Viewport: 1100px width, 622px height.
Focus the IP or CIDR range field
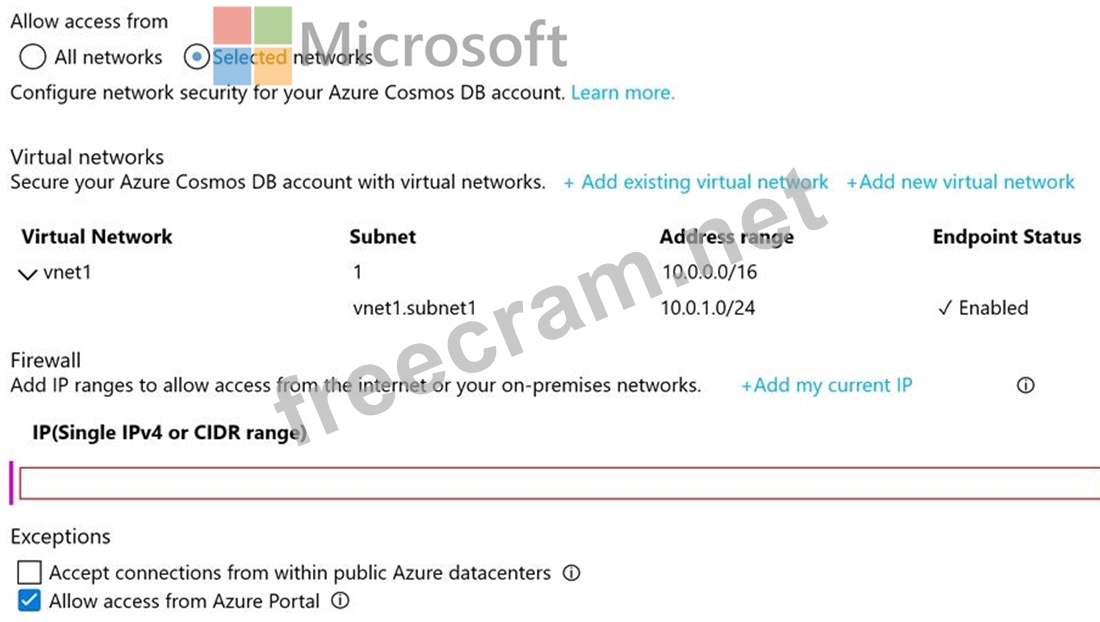(x=556, y=484)
